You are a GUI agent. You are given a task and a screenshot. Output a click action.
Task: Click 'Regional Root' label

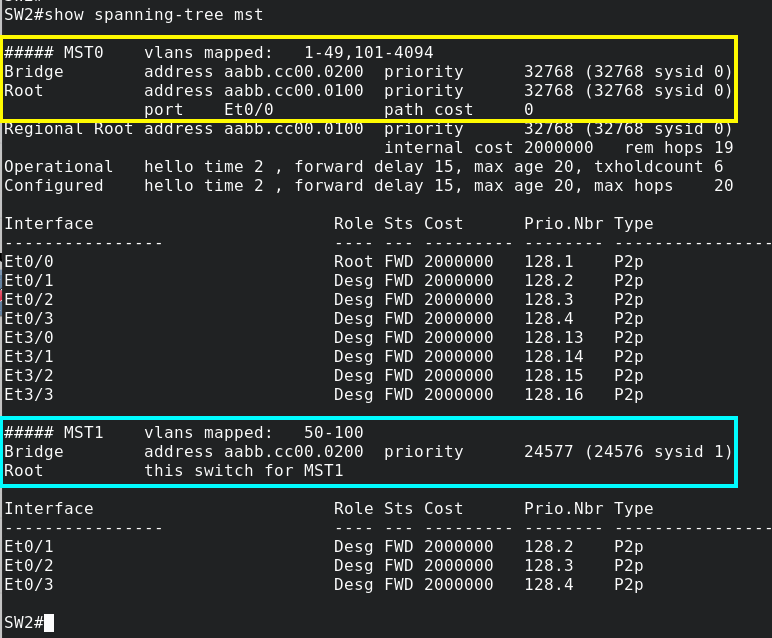68,128
